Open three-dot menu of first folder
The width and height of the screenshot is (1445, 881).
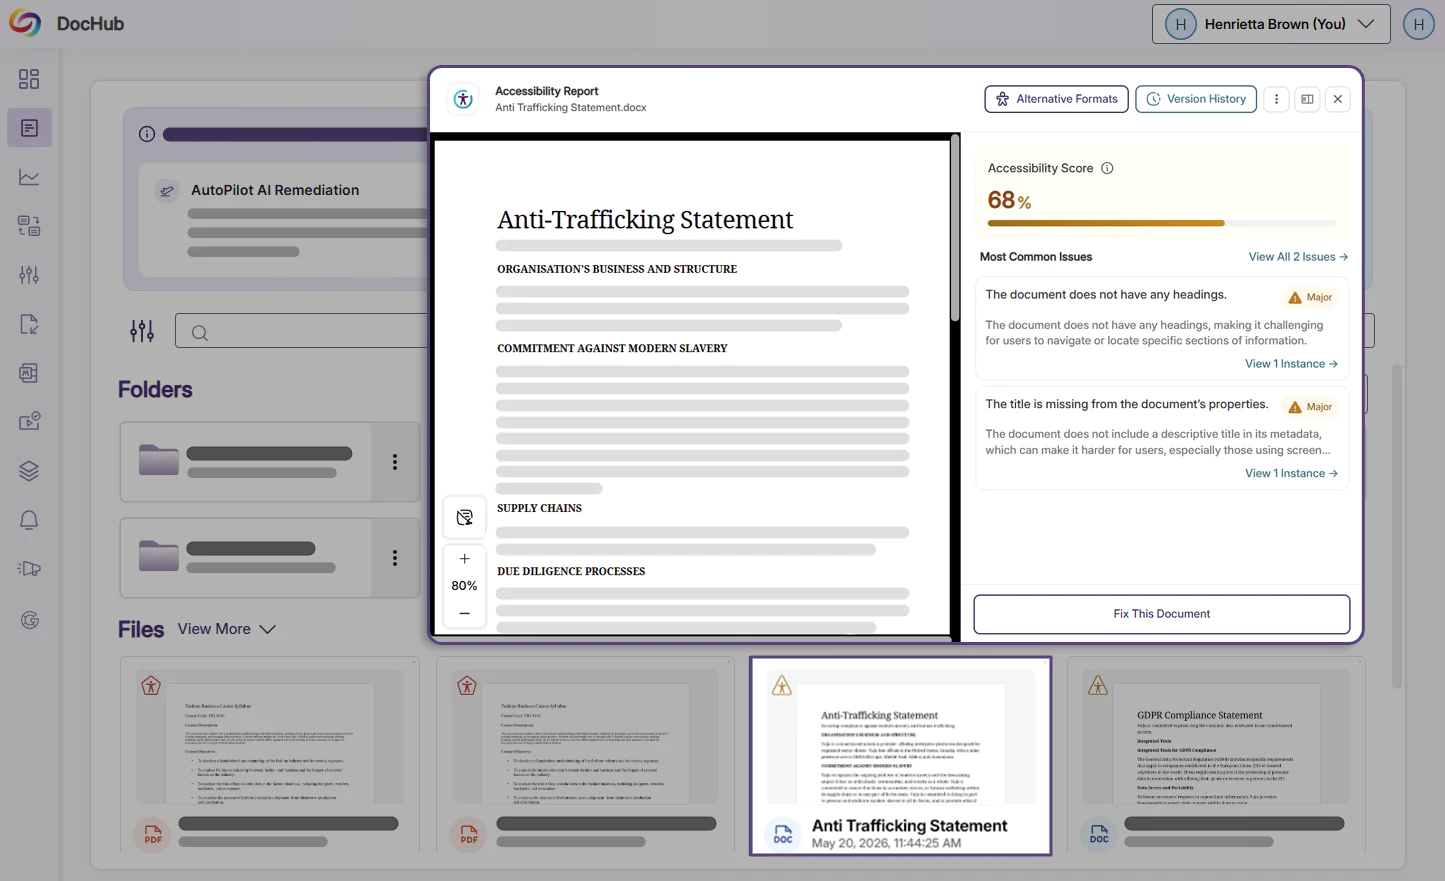[x=395, y=462]
